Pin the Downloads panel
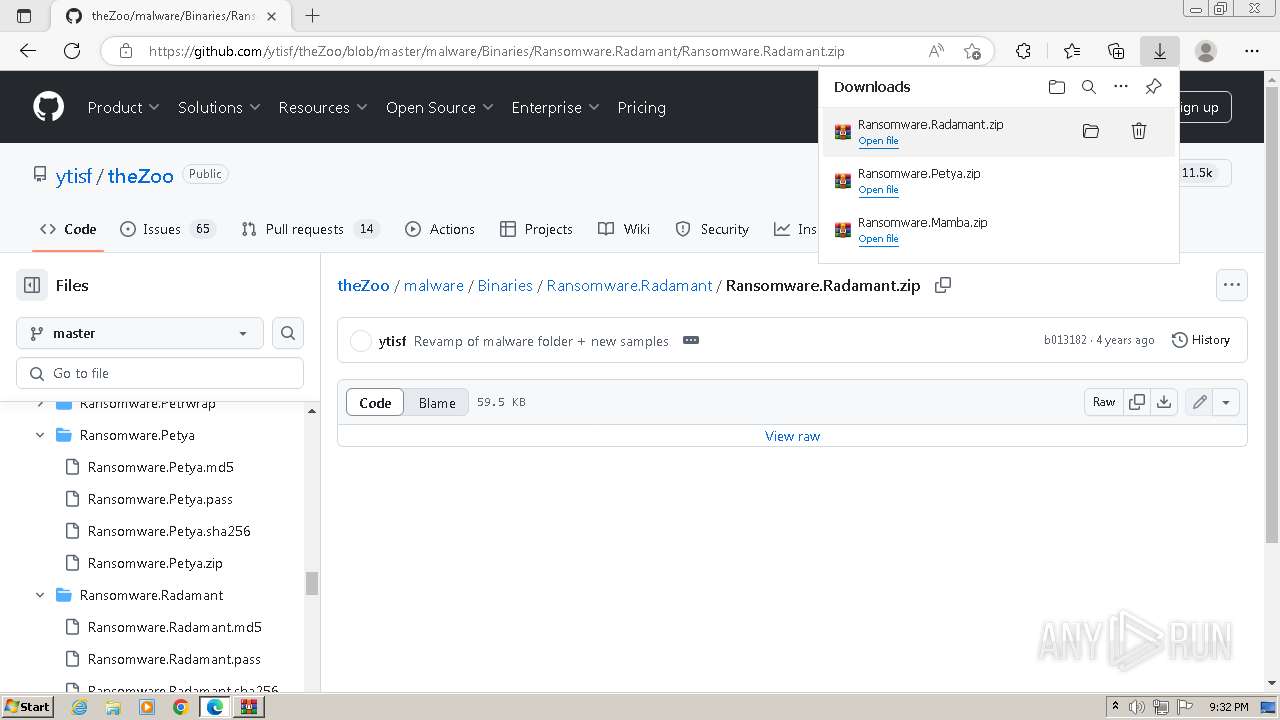 point(1153,87)
